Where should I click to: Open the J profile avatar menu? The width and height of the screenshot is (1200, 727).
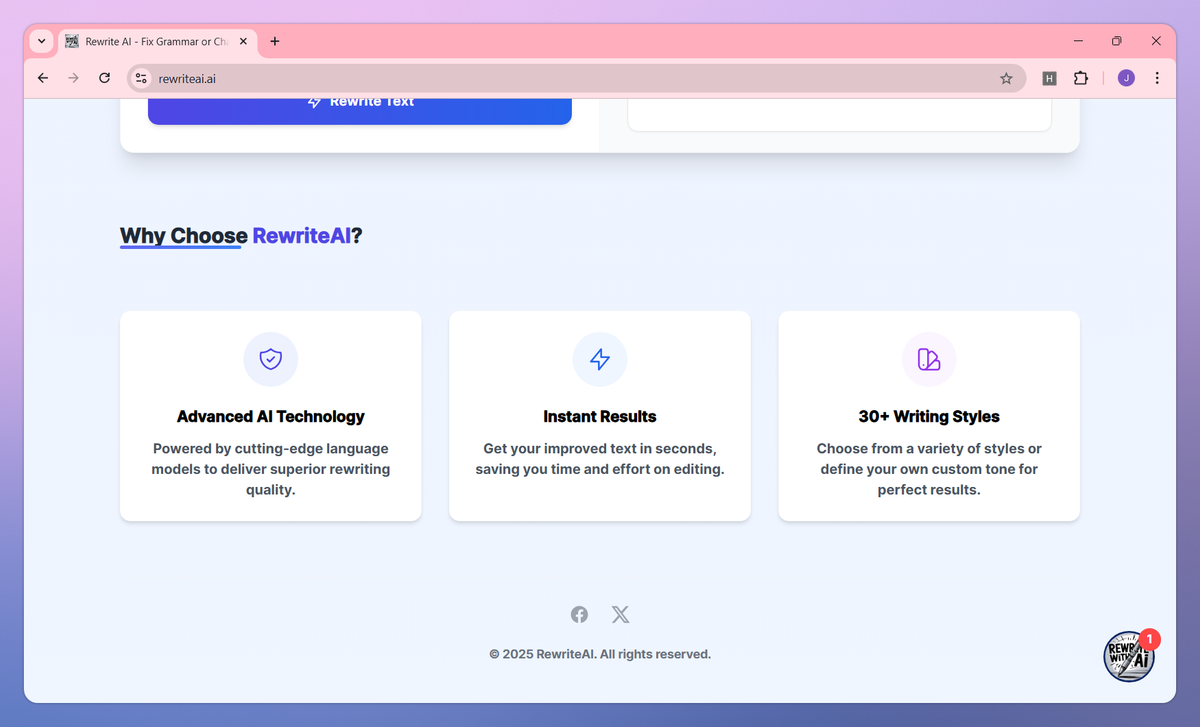(1126, 78)
